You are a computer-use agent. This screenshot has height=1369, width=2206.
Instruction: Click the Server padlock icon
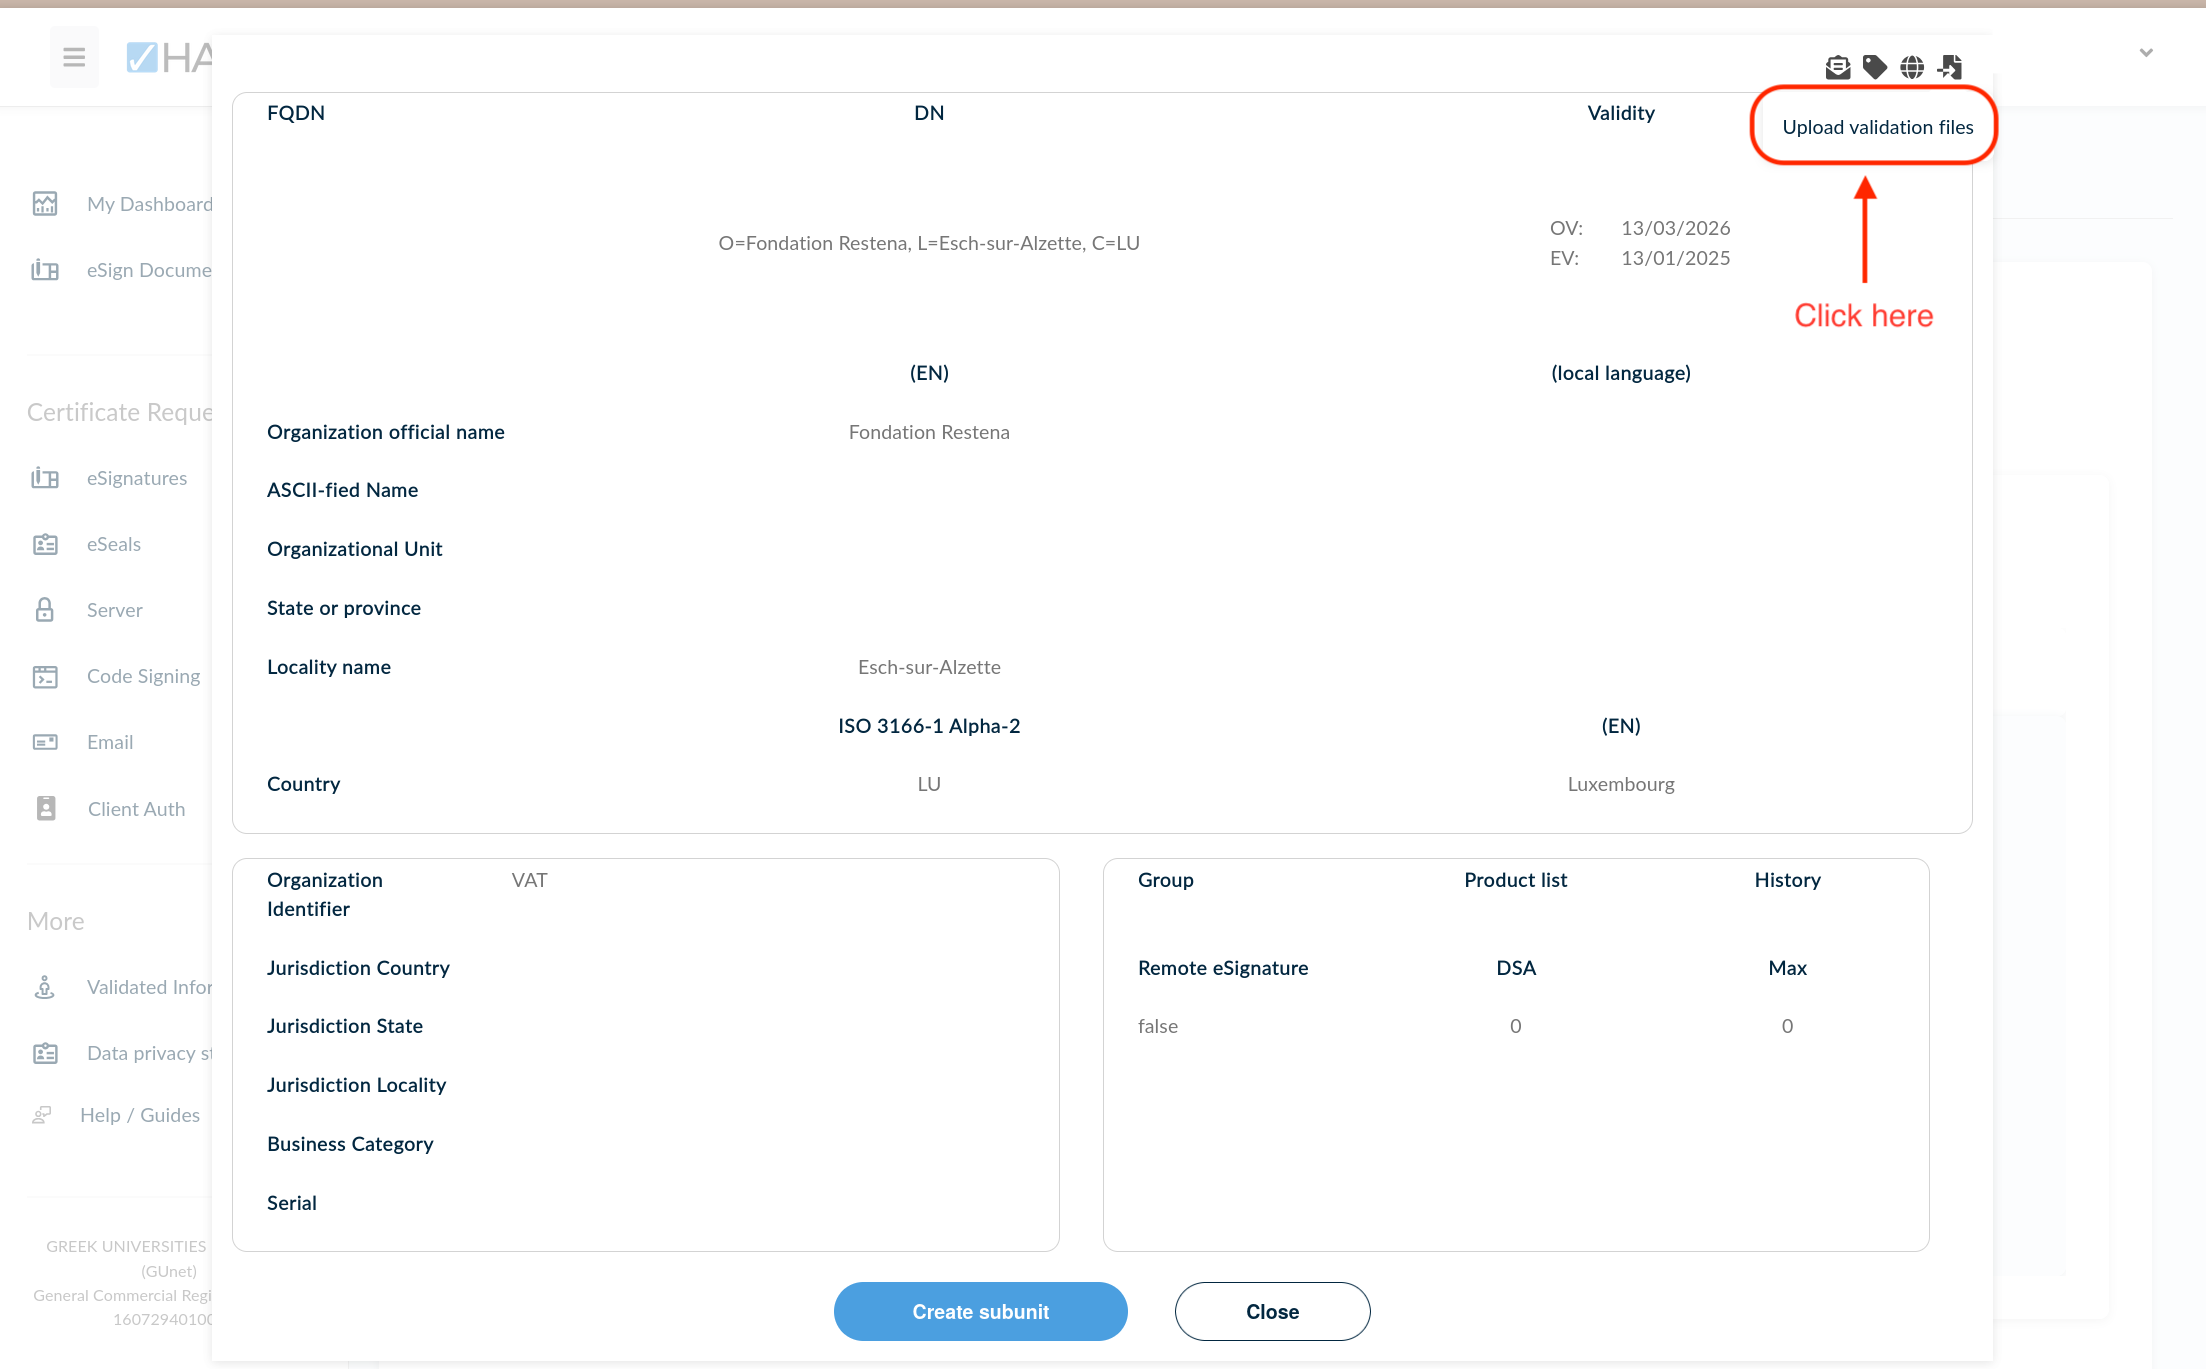(45, 610)
